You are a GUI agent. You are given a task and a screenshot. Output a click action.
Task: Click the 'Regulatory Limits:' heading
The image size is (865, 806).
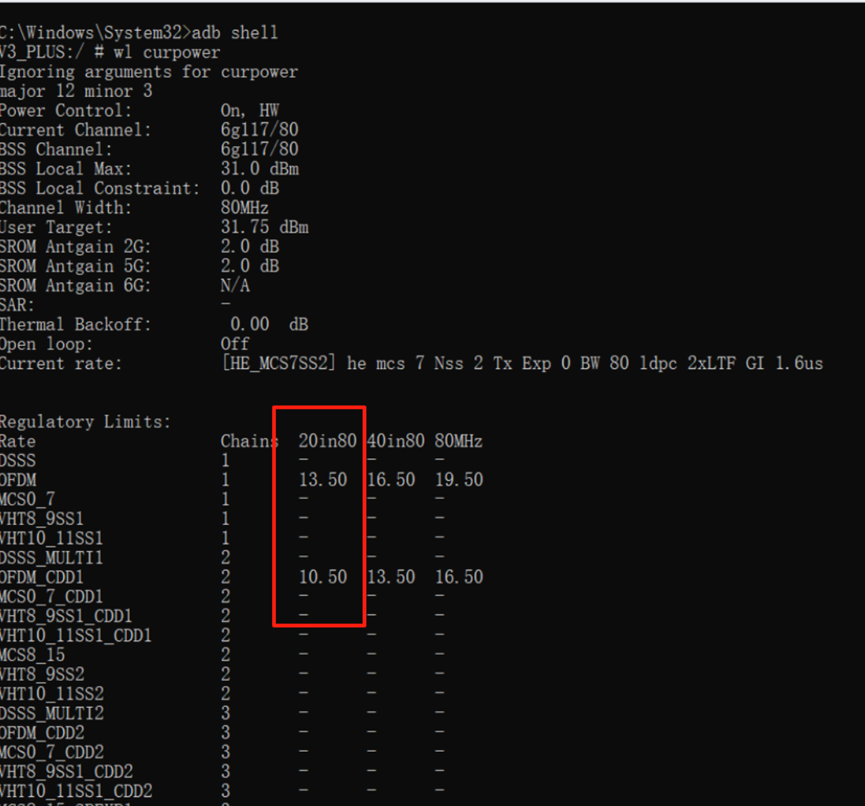click(x=85, y=422)
